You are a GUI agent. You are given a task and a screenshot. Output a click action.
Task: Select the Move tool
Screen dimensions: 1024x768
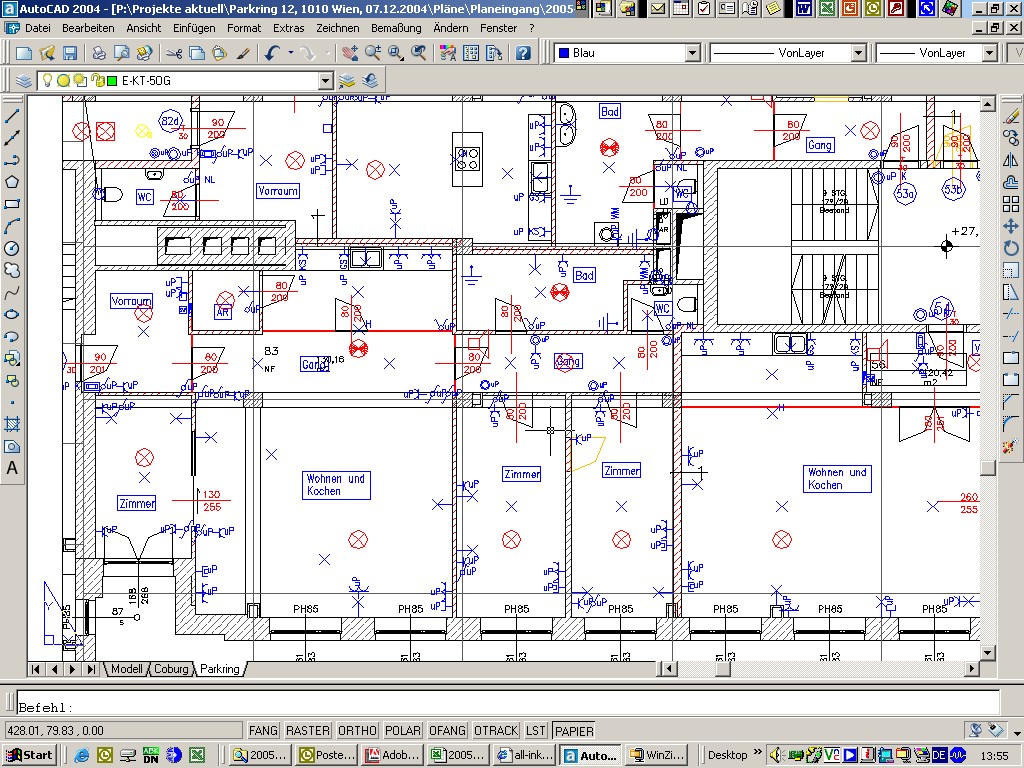[1011, 226]
